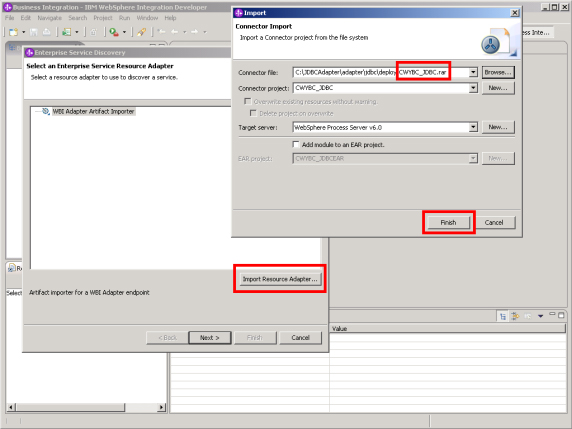This screenshot has height=429, width=572.
Task: Click Next > in Enterprise Service Discovery
Action: [x=210, y=337]
